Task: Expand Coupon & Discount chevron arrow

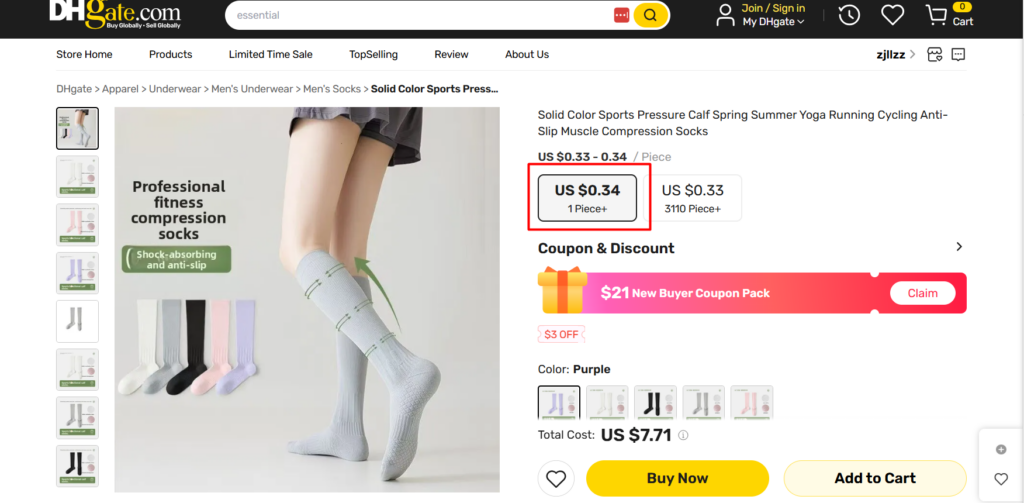Action: point(959,247)
